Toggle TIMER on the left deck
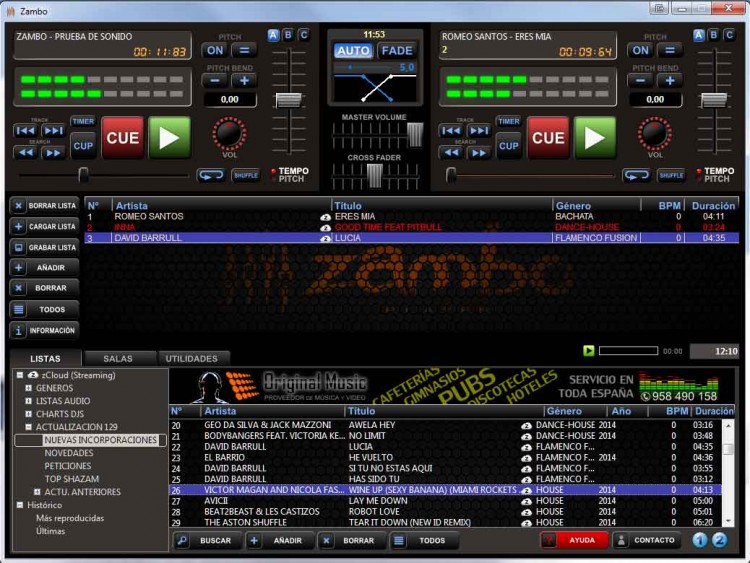The image size is (750, 563). tap(83, 121)
